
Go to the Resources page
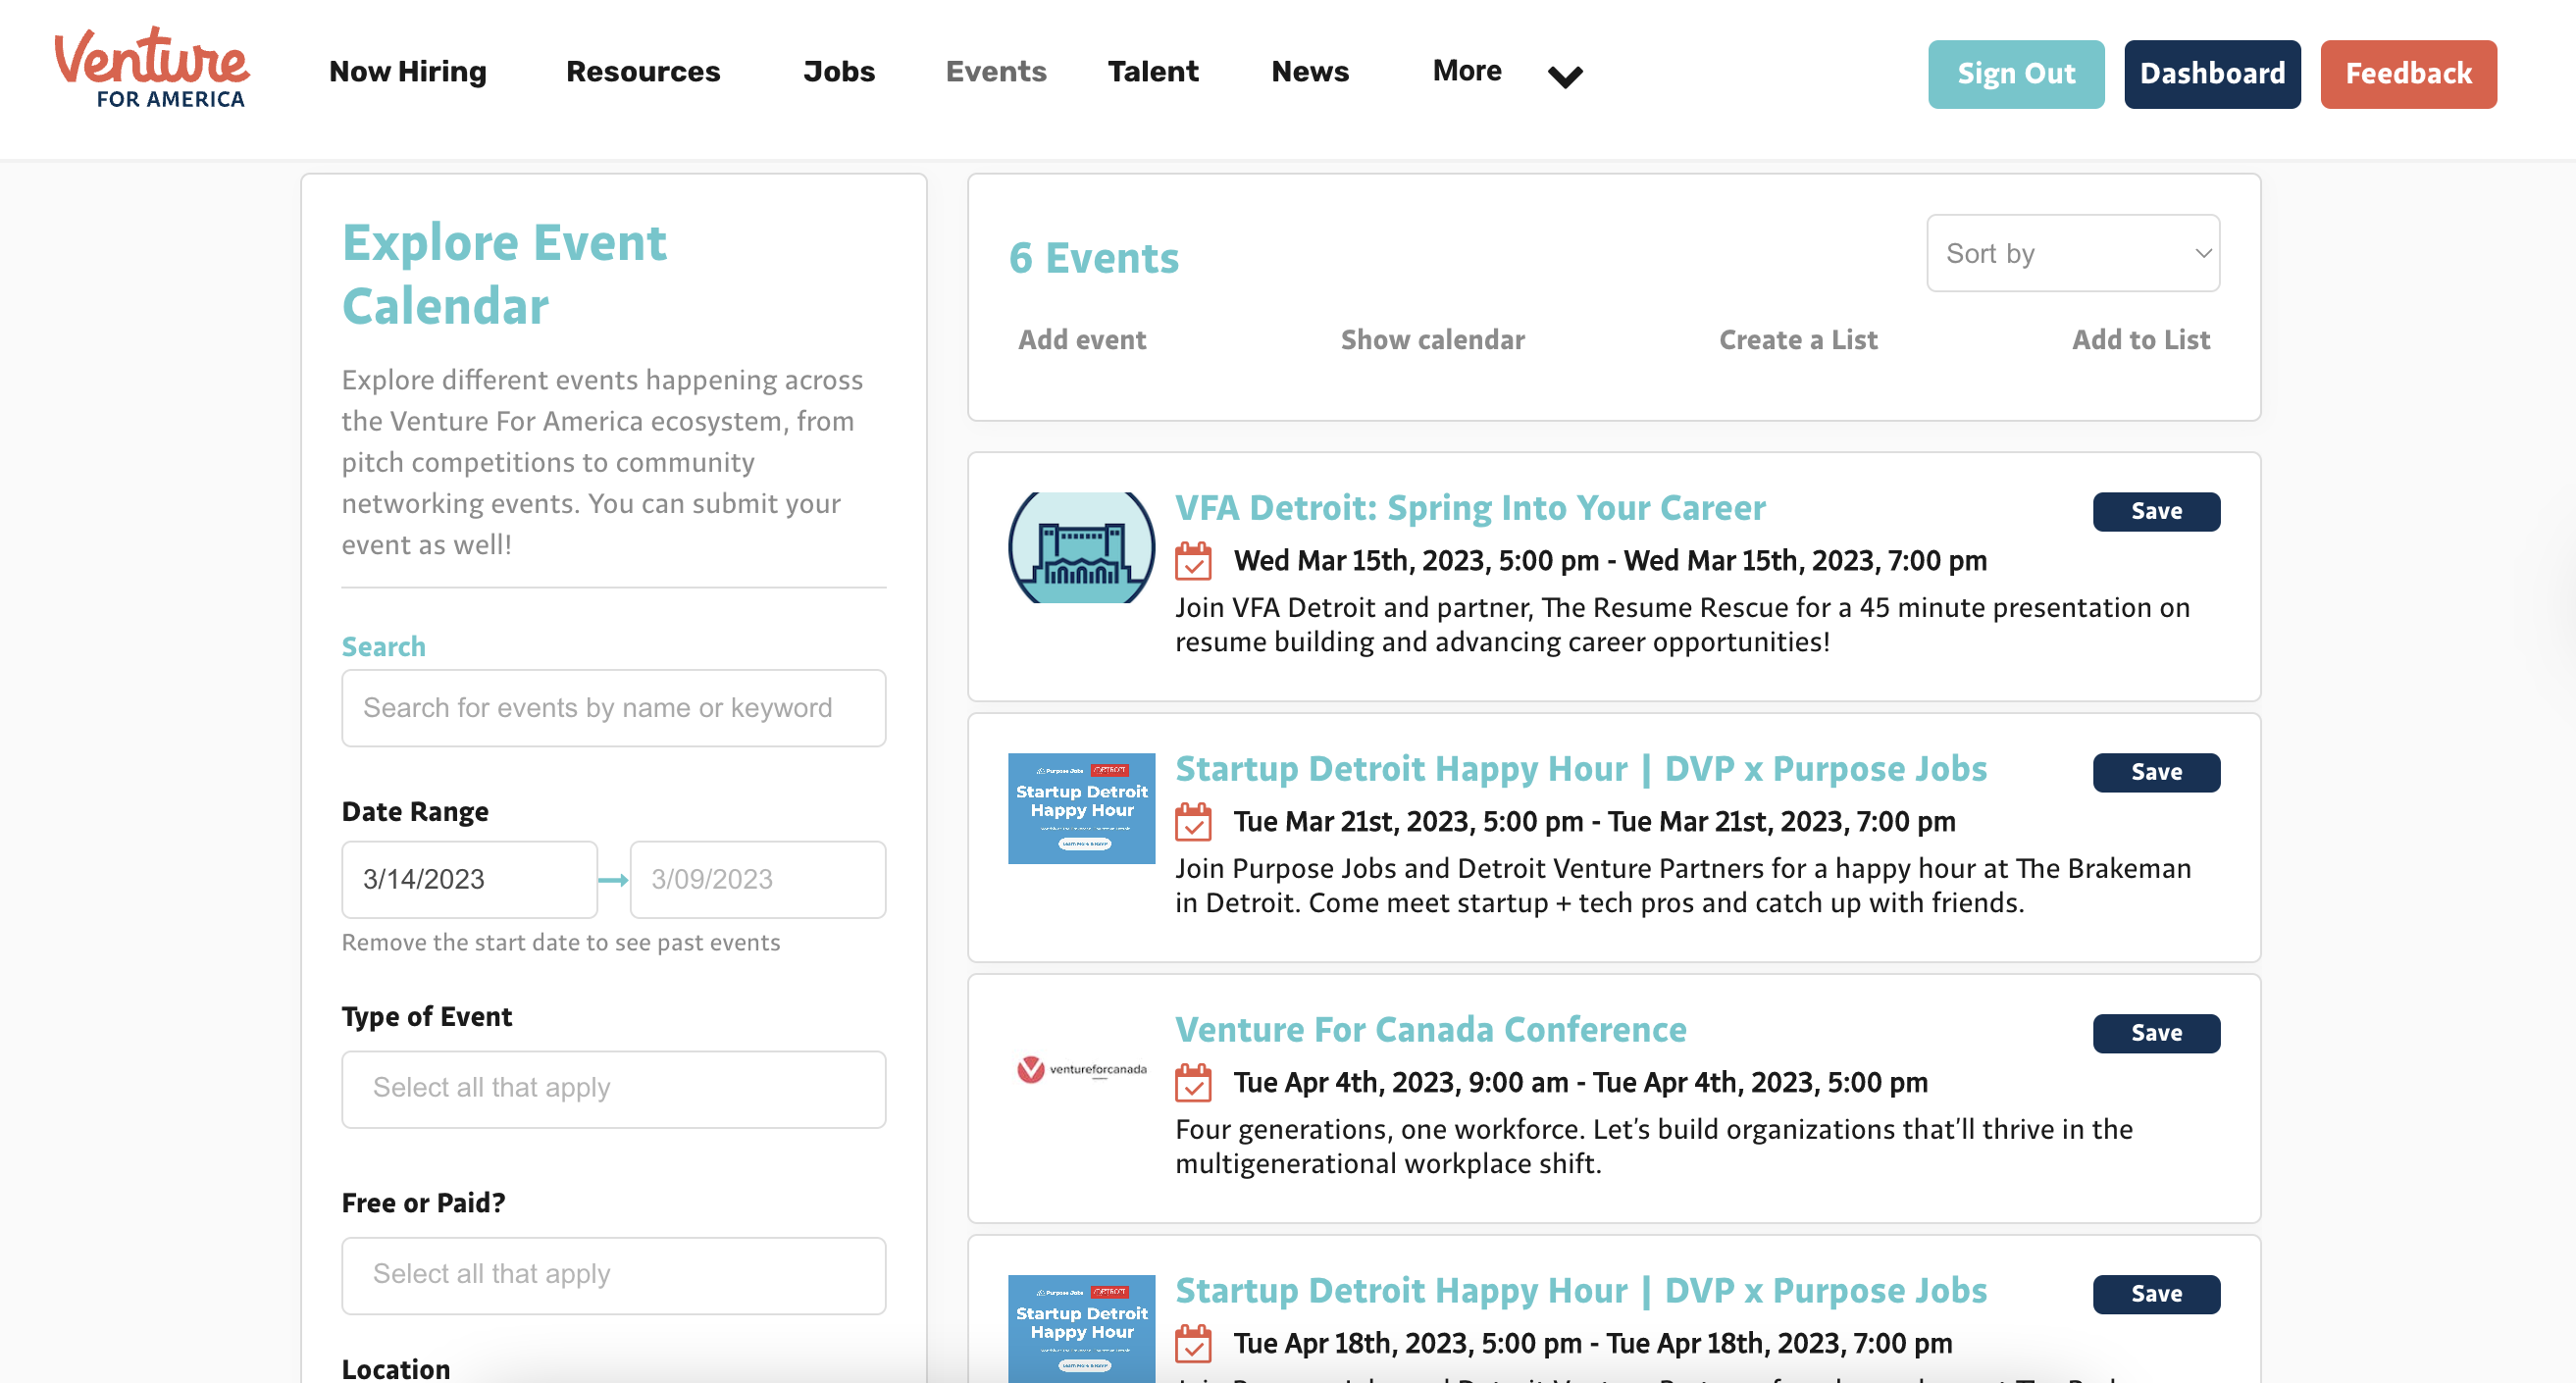[643, 71]
